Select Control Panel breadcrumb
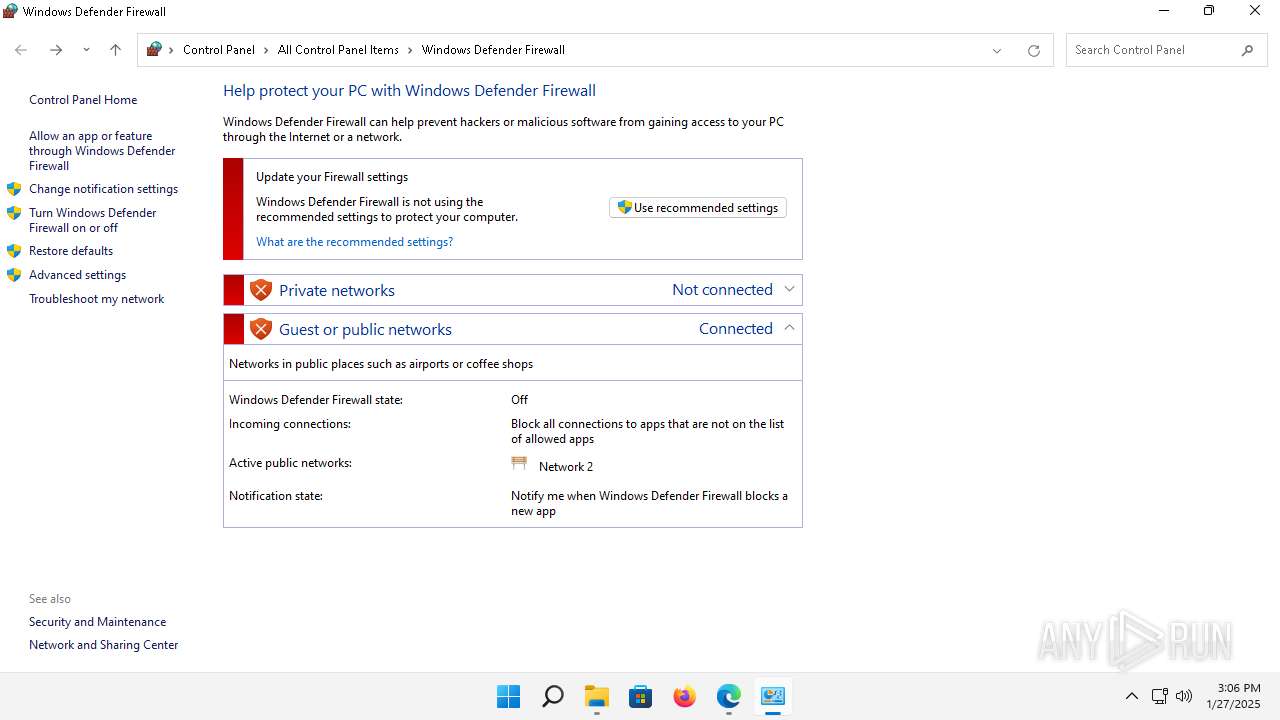The height and width of the screenshot is (720, 1280). 219,50
